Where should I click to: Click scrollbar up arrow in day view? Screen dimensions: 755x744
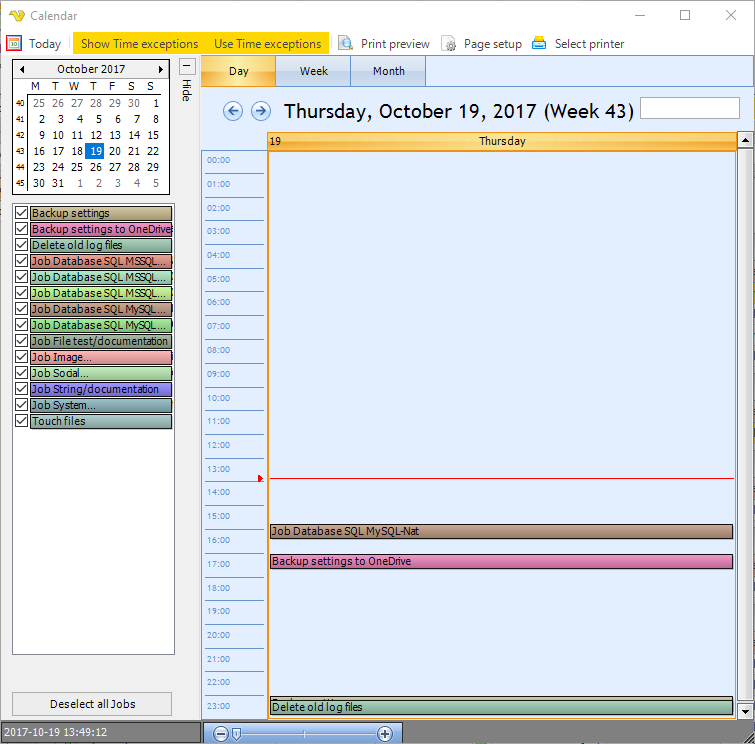(x=745, y=140)
